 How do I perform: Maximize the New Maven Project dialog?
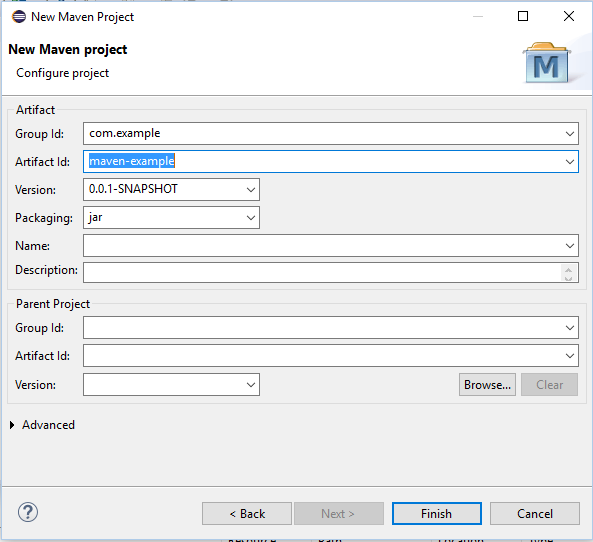coord(523,16)
